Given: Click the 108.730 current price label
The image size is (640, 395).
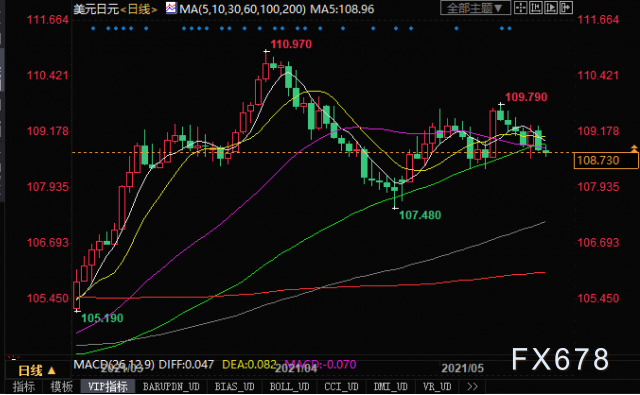Looking at the screenshot, I should (606, 160).
